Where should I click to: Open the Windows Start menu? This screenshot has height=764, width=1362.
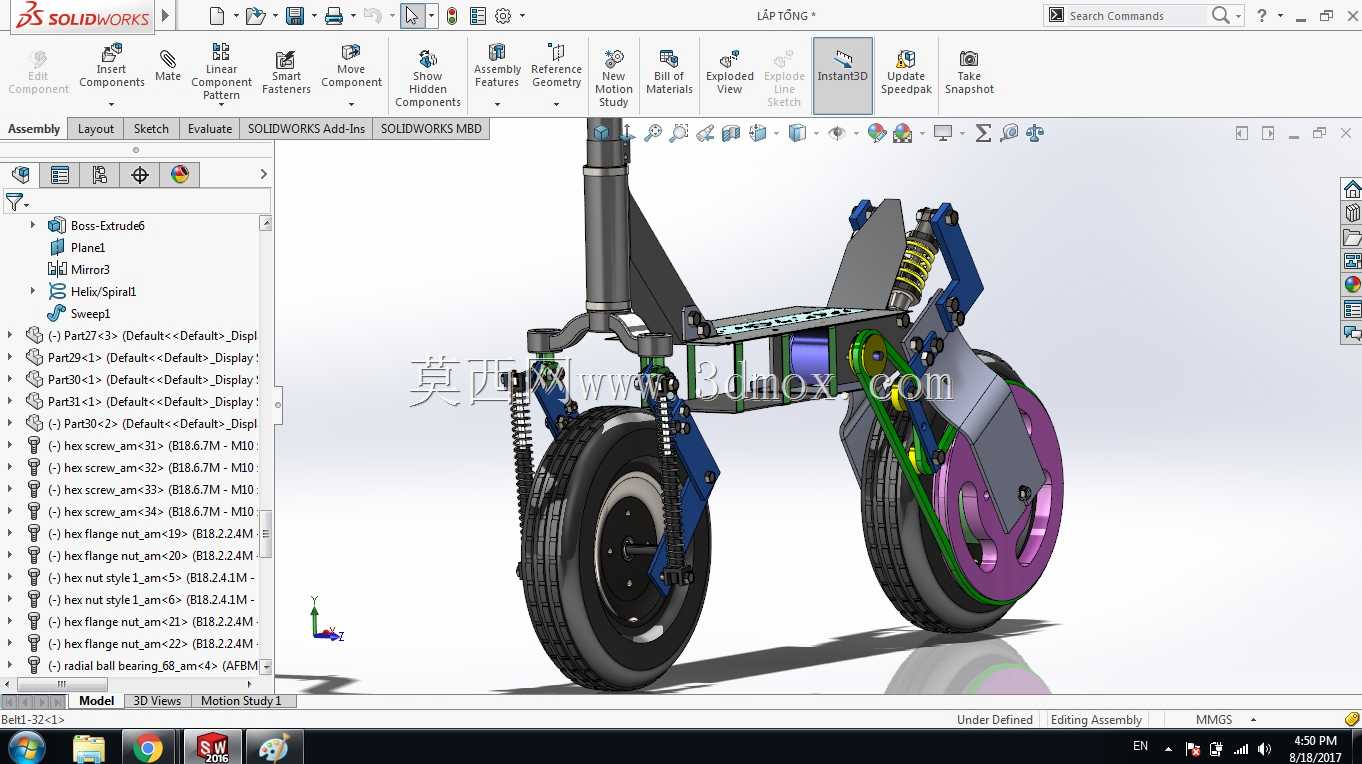(25, 747)
